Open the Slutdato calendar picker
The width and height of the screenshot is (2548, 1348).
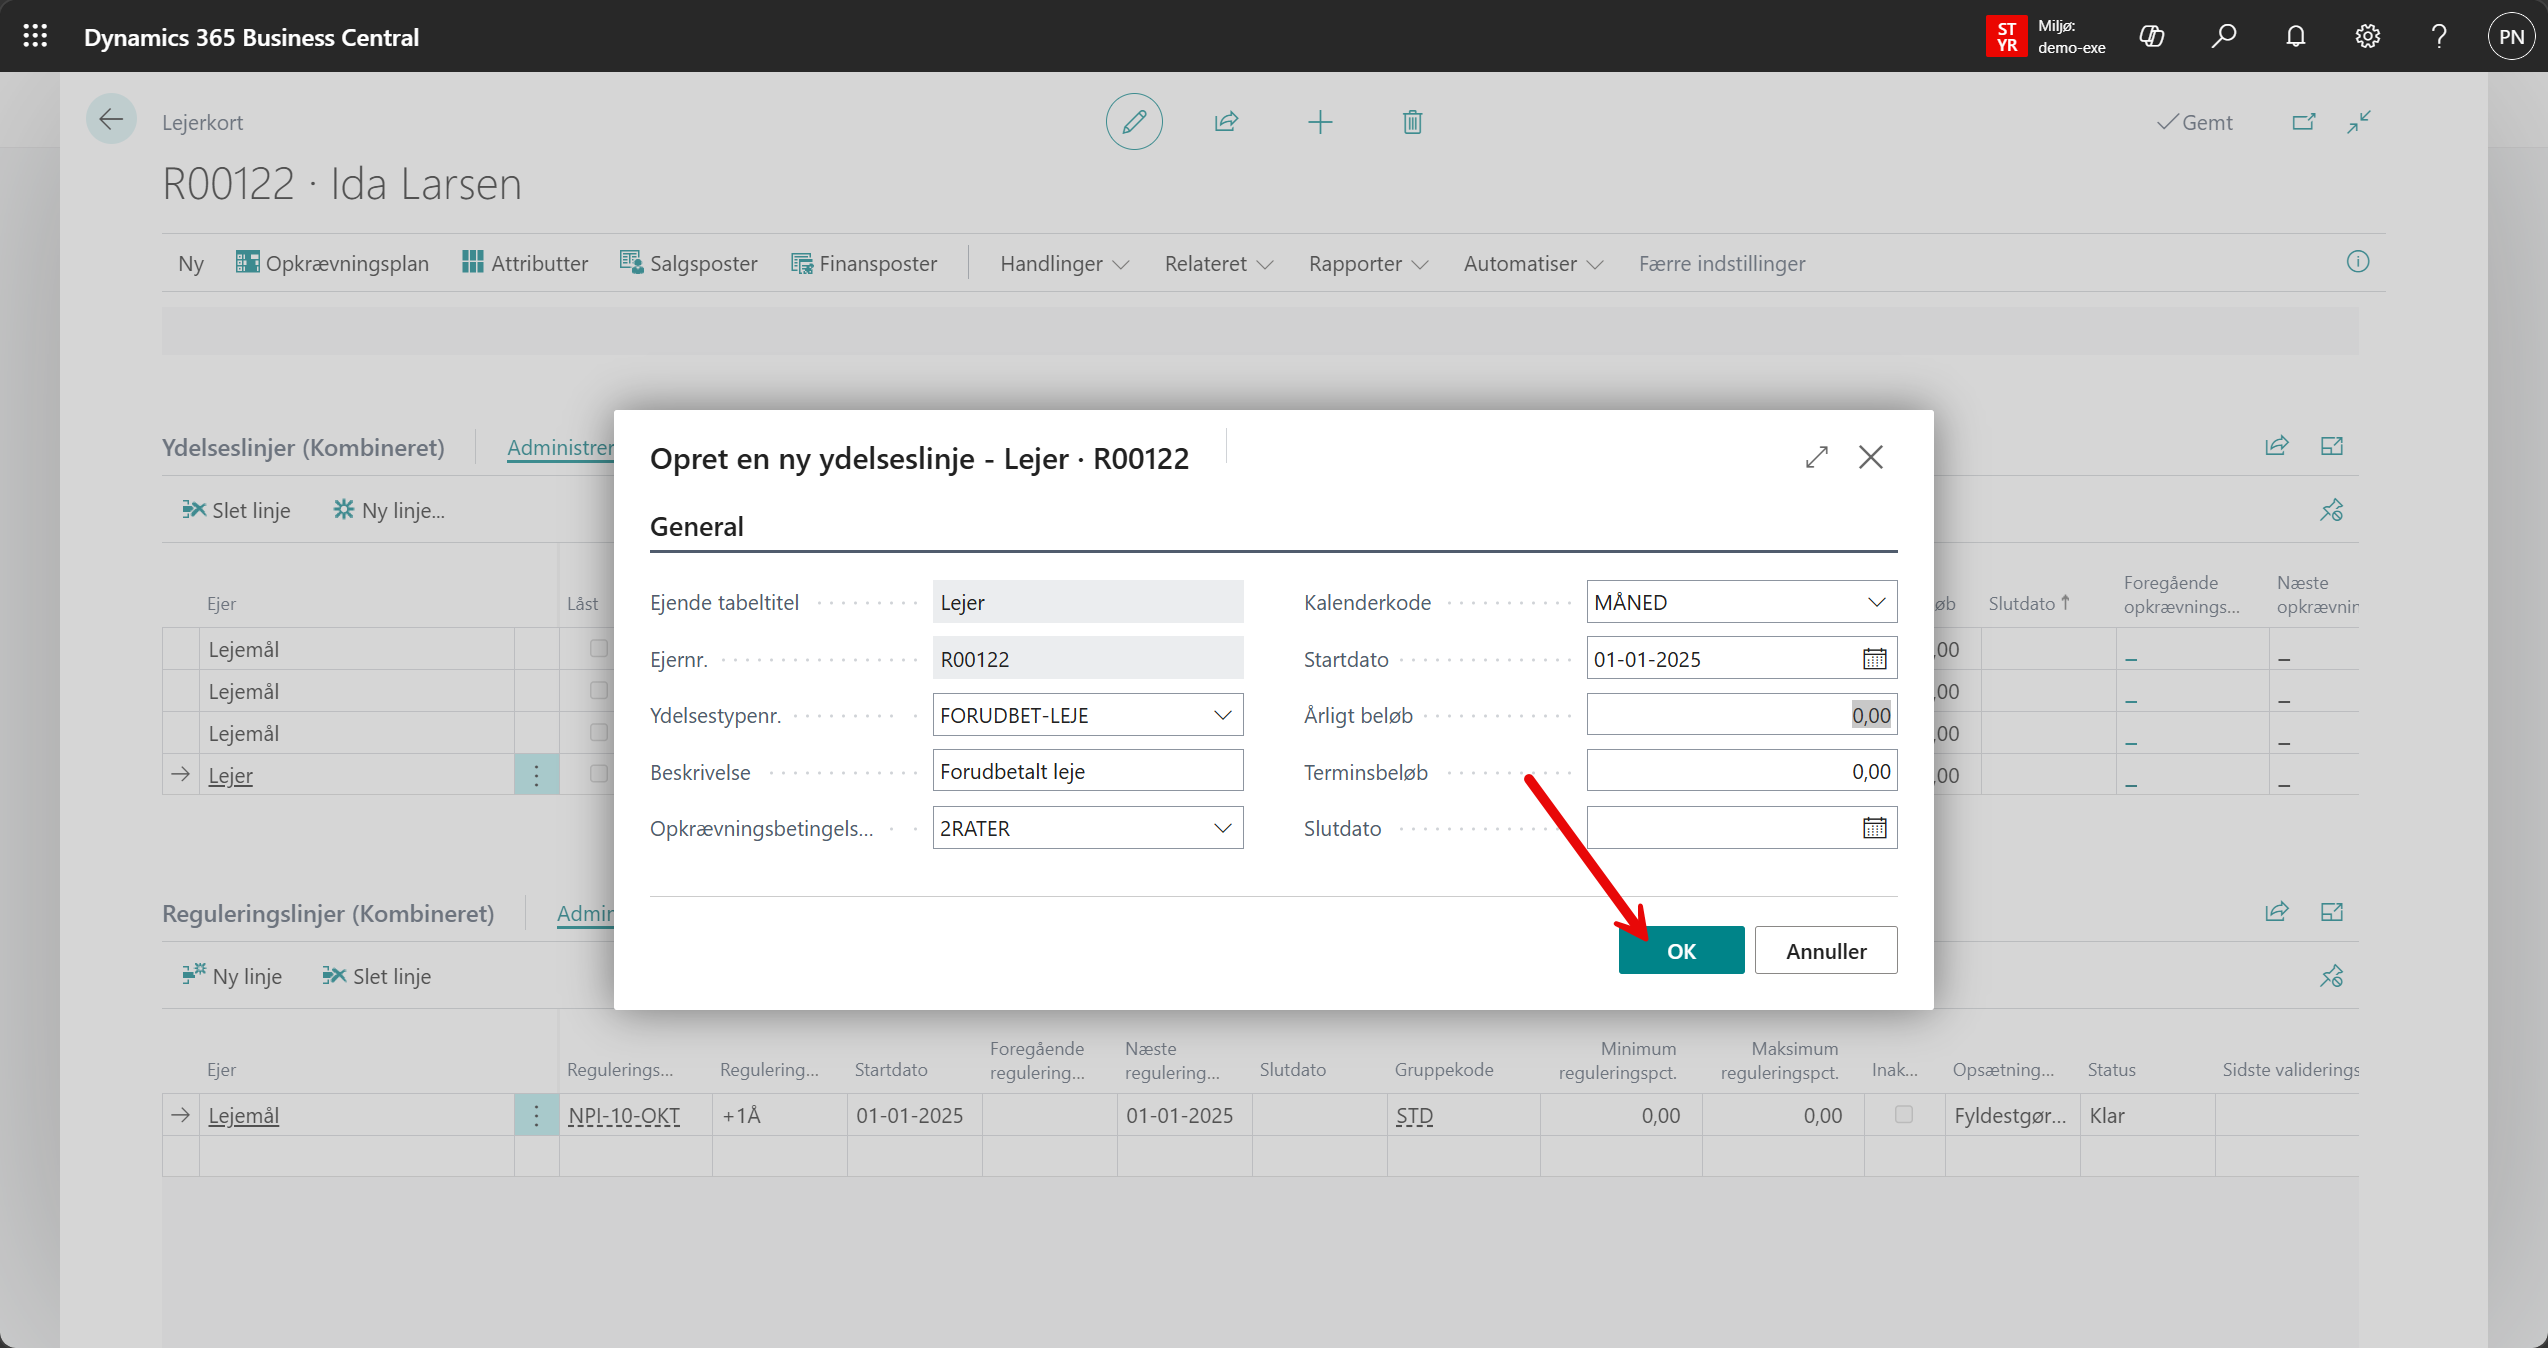point(1874,828)
